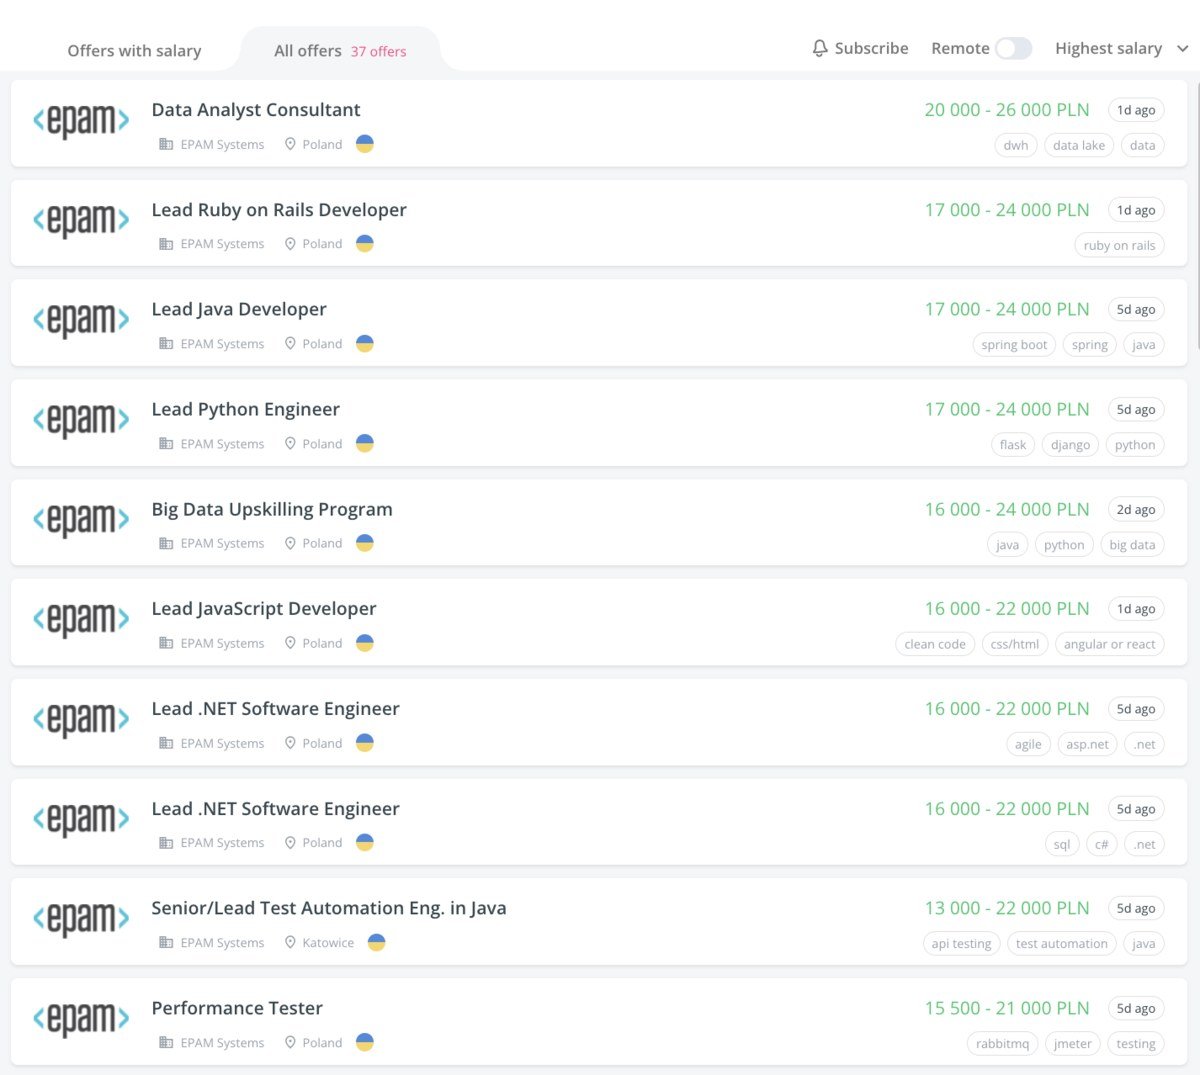Image resolution: width=1200 pixels, height=1075 pixels.
Task: Click the chevron arrow beside Highest salary
Action: pyautogui.click(x=1183, y=49)
